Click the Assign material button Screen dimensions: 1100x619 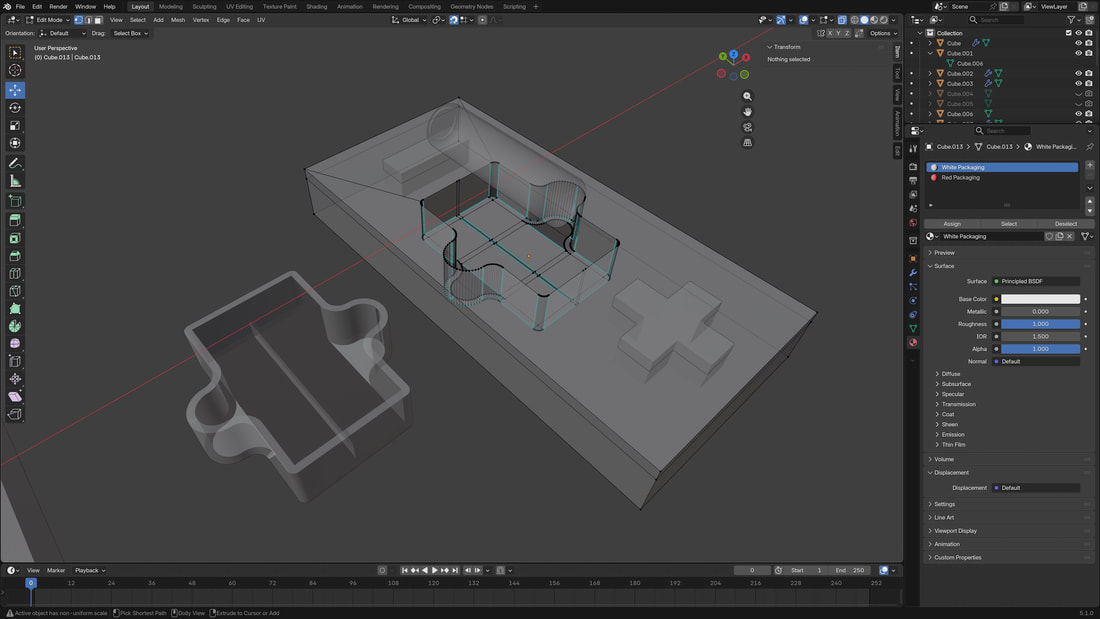pyautogui.click(x=952, y=224)
